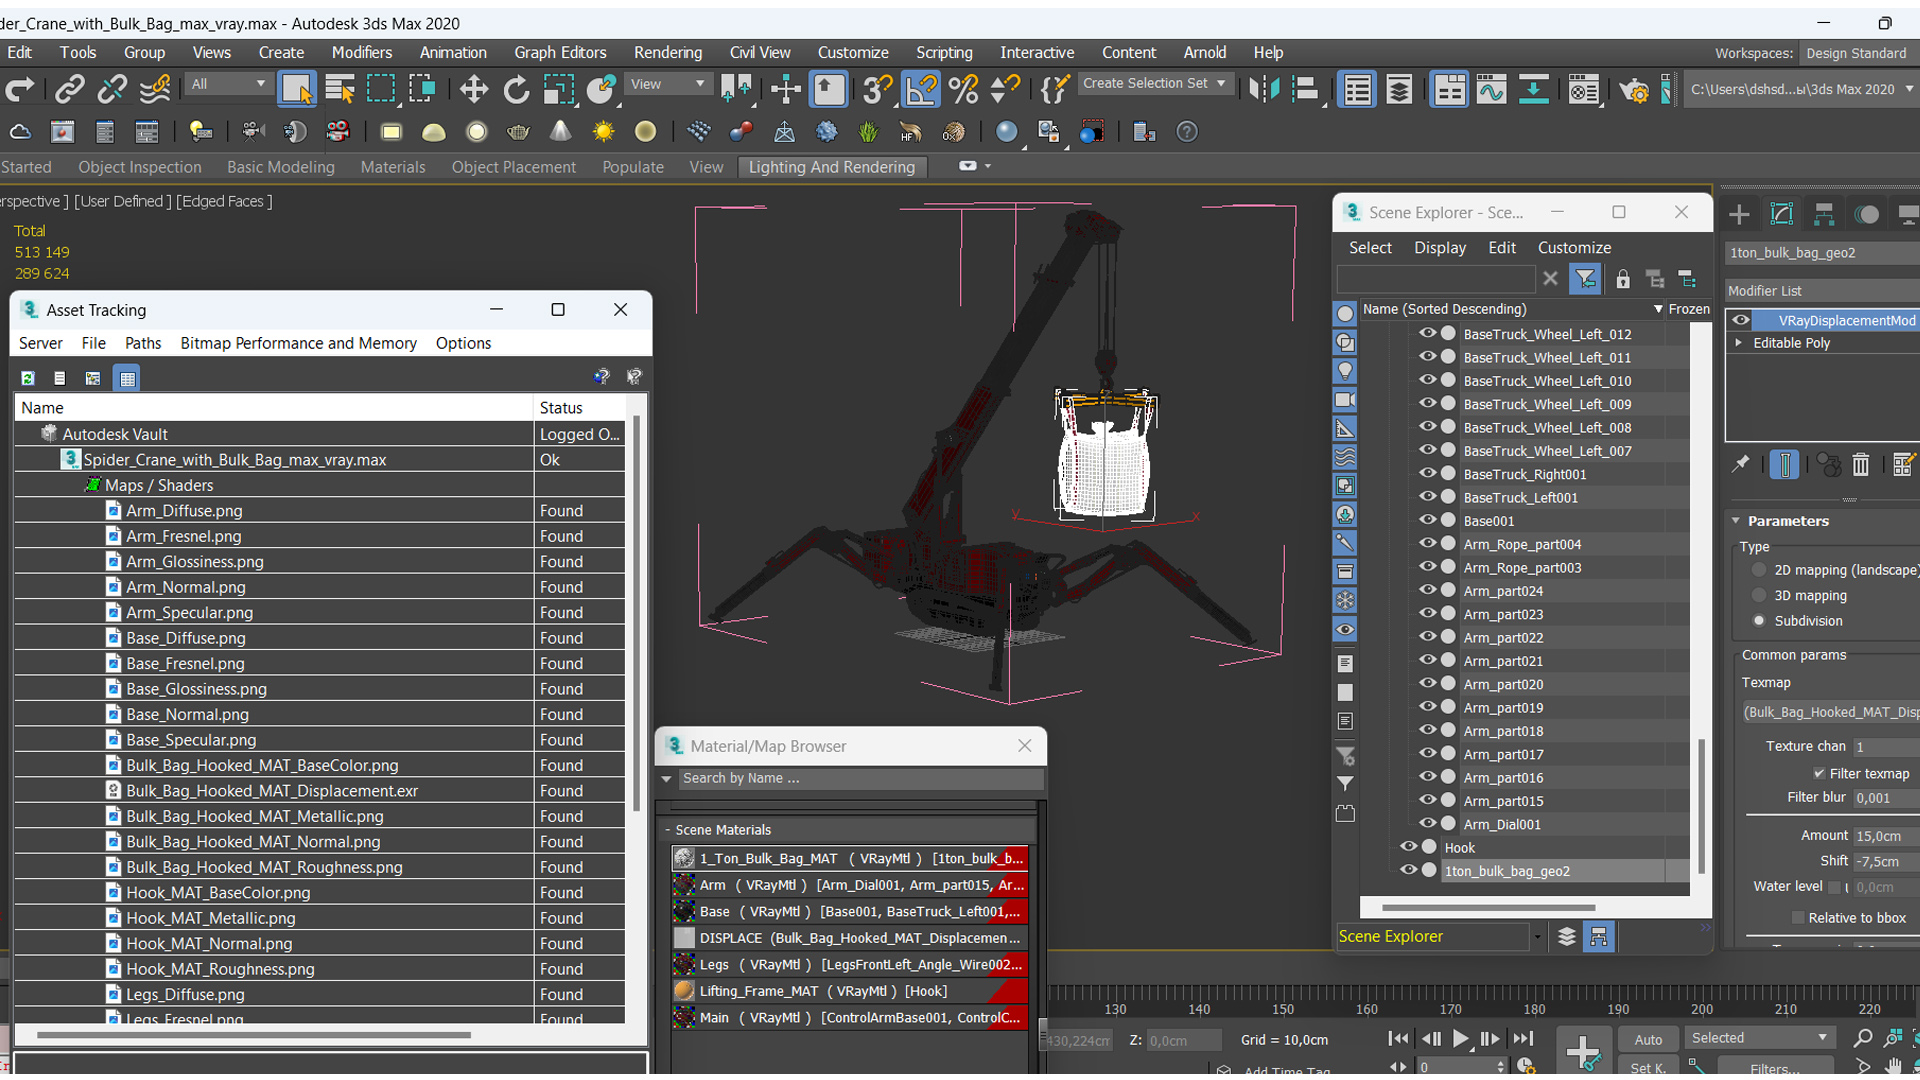Select 3D mapping radio button
The width and height of the screenshot is (1920, 1080).
[x=1759, y=595]
